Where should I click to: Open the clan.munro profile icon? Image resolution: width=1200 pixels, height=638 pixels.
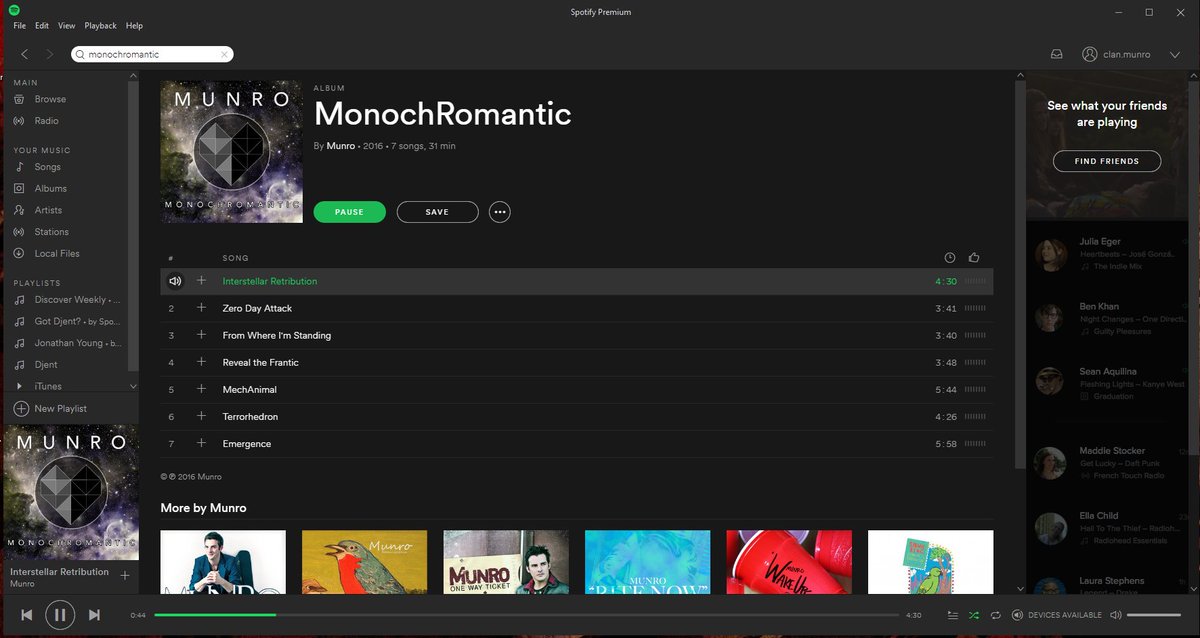point(1090,54)
